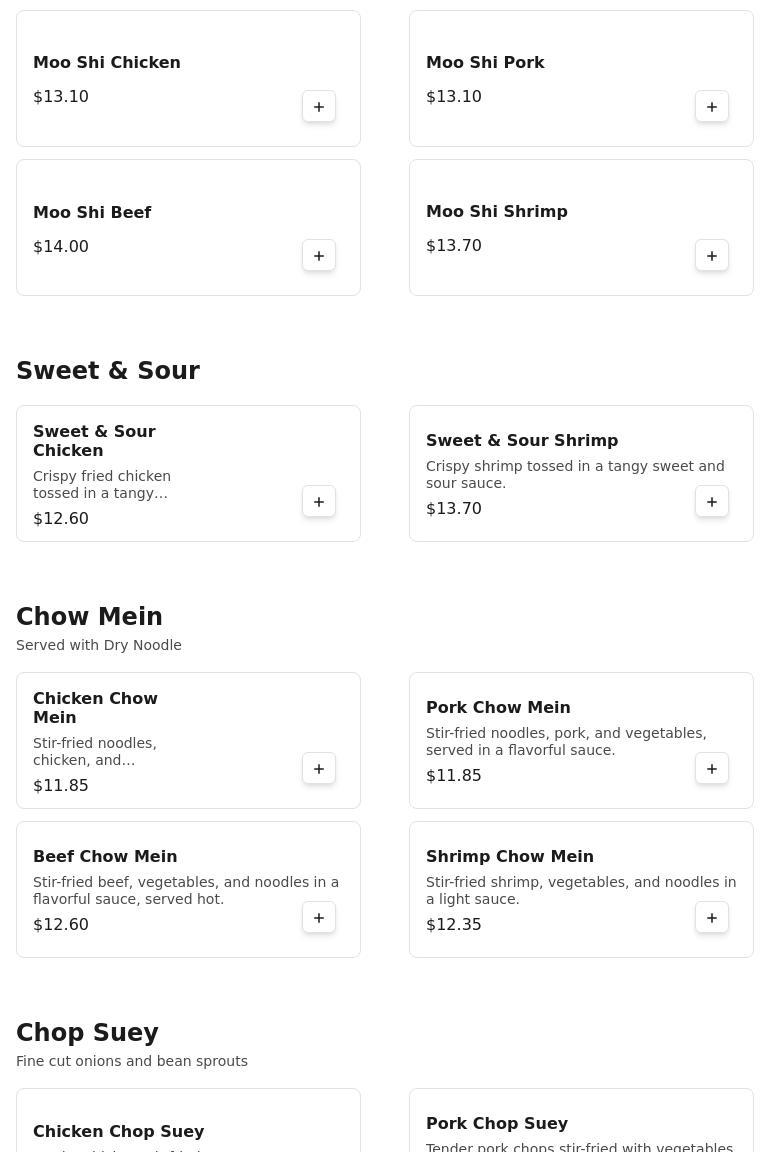Click the Sweet & Sour section heading

point(108,371)
